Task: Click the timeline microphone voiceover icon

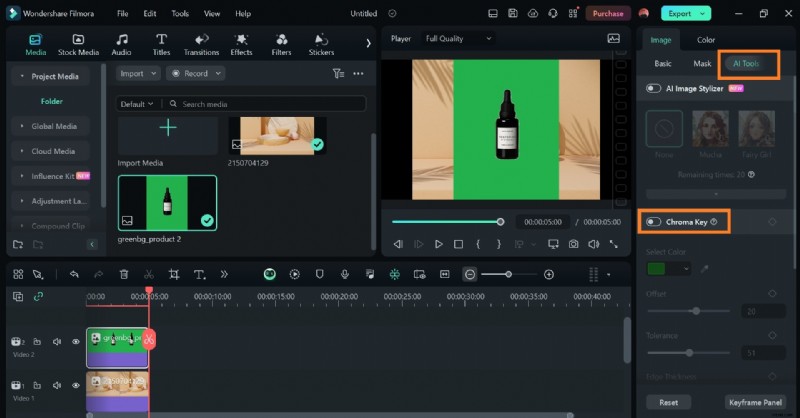Action: click(x=344, y=275)
